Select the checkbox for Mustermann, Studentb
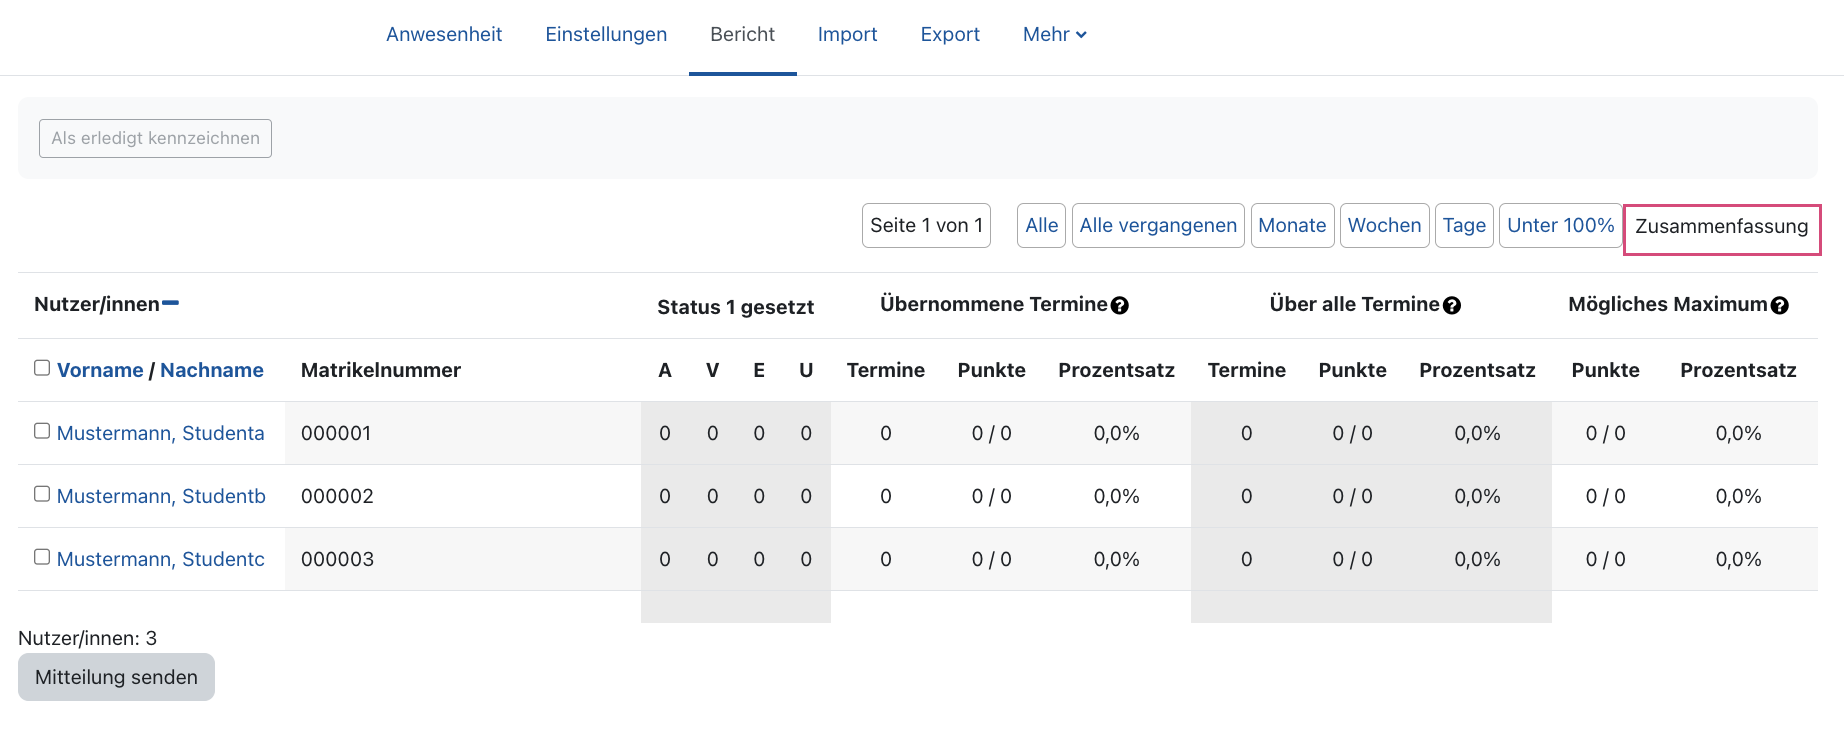1844x736 pixels. tap(42, 494)
